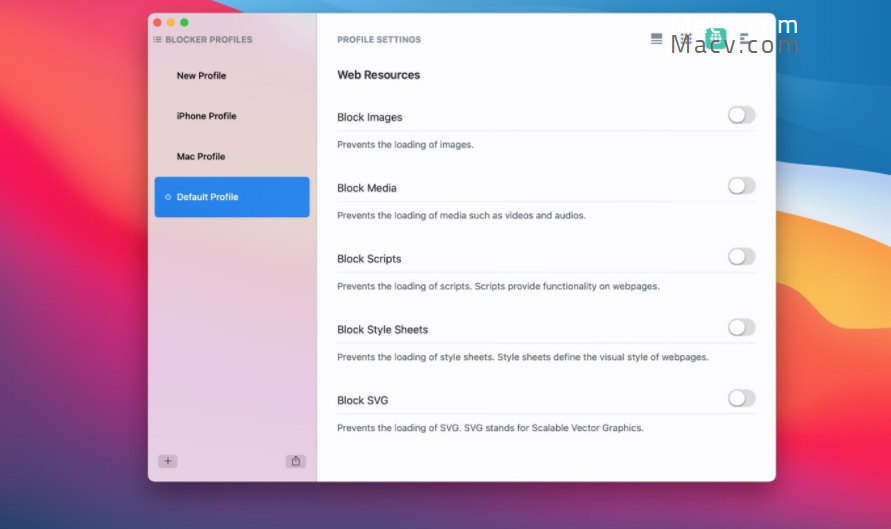Click the description about style sheets visual style
The image size is (891, 529).
click(x=523, y=357)
